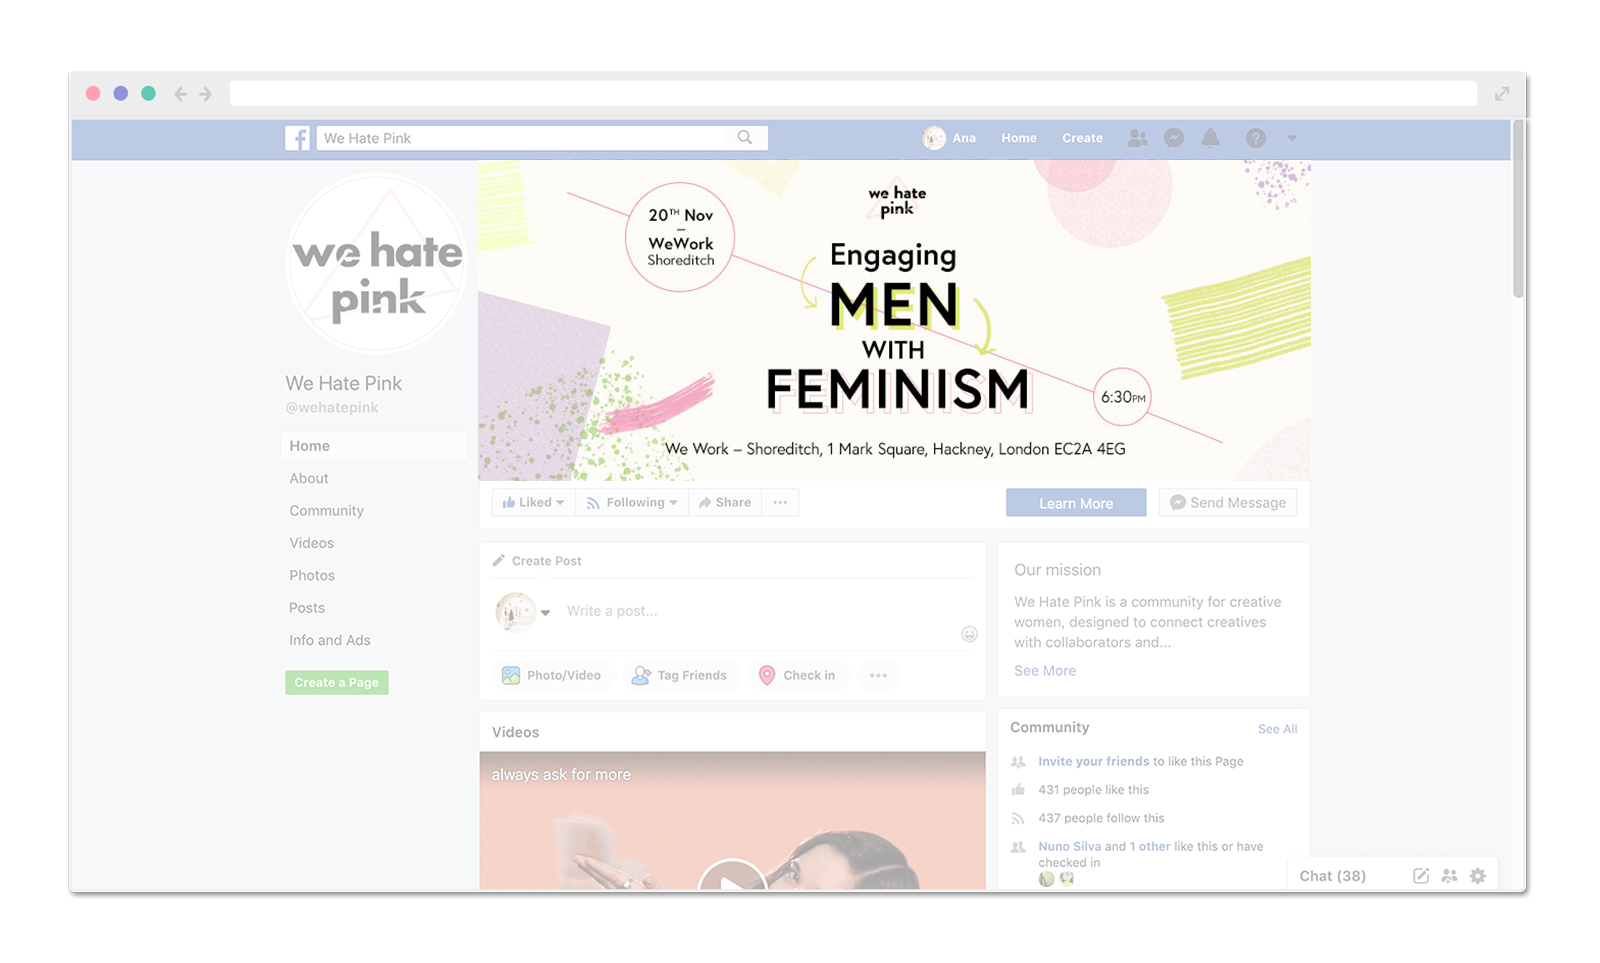Click the Check in option
Screen dimensions: 1600x963
797,675
